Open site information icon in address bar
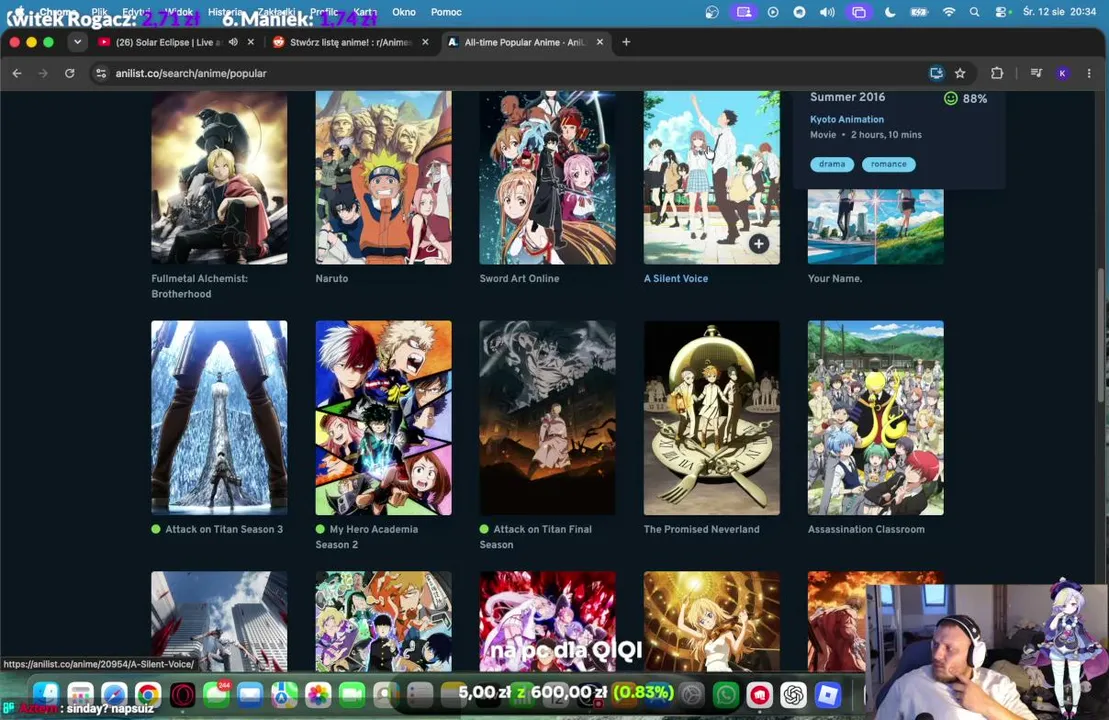Viewport: 1109px width, 720px height. 101,73
